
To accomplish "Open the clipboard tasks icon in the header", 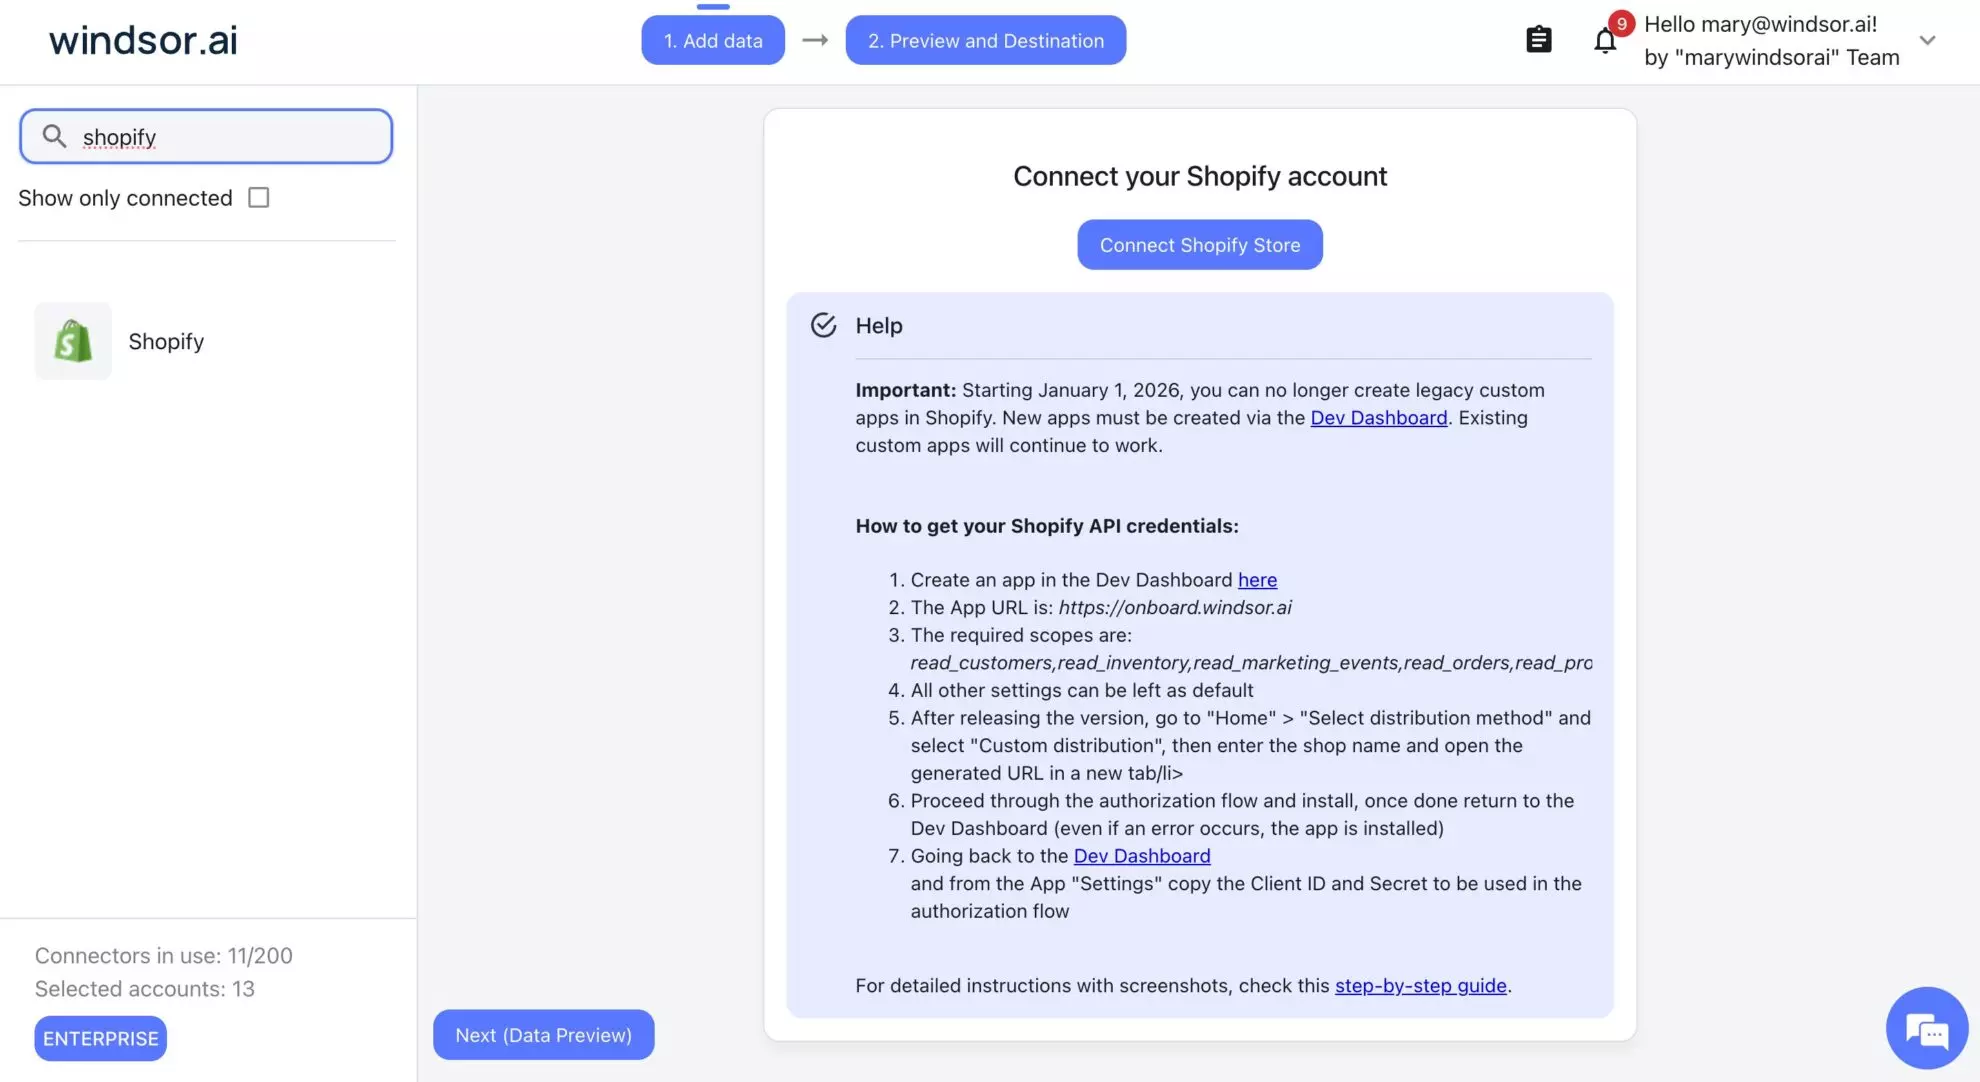I will (1539, 39).
